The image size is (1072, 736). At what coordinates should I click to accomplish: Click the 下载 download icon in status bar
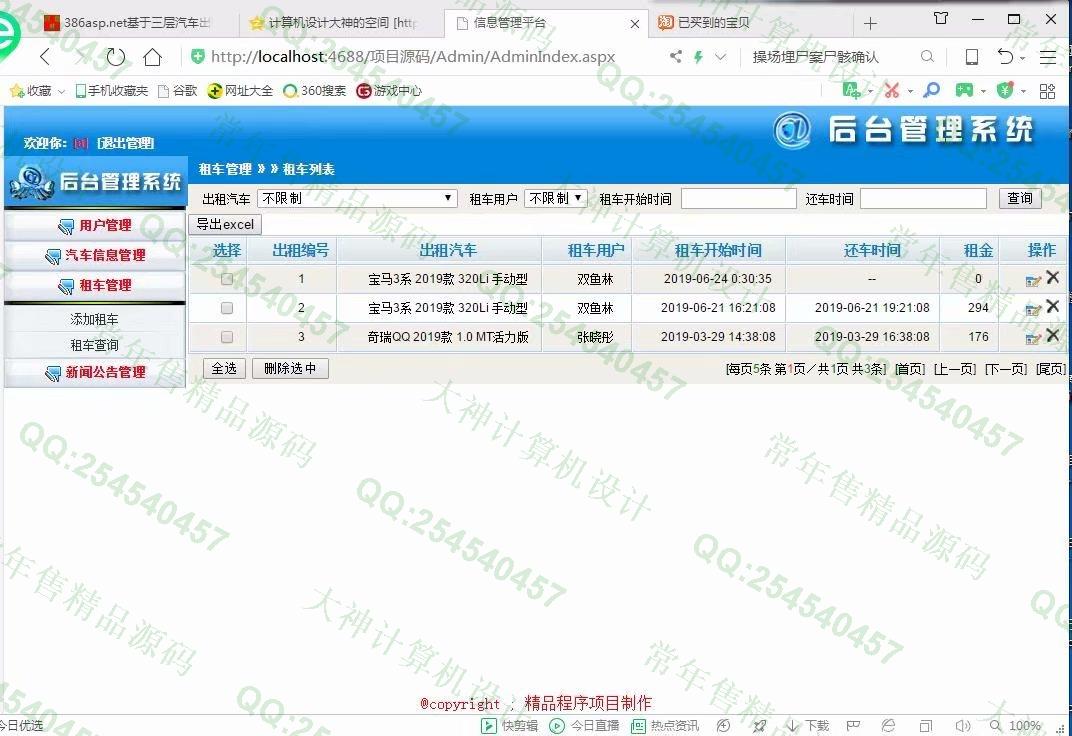pos(807,726)
